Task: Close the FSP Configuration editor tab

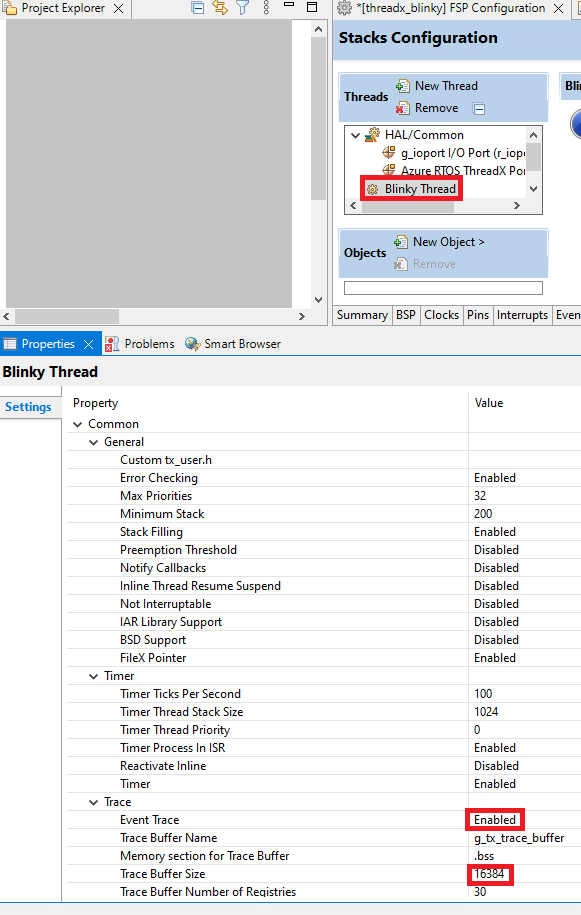Action: pyautogui.click(x=558, y=8)
